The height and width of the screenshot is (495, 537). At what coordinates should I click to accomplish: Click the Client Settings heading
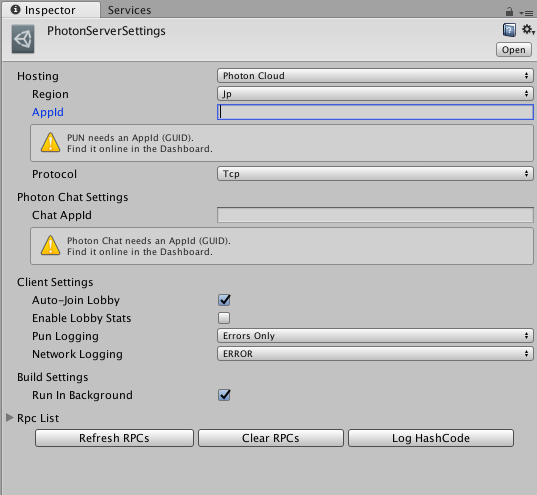55,282
